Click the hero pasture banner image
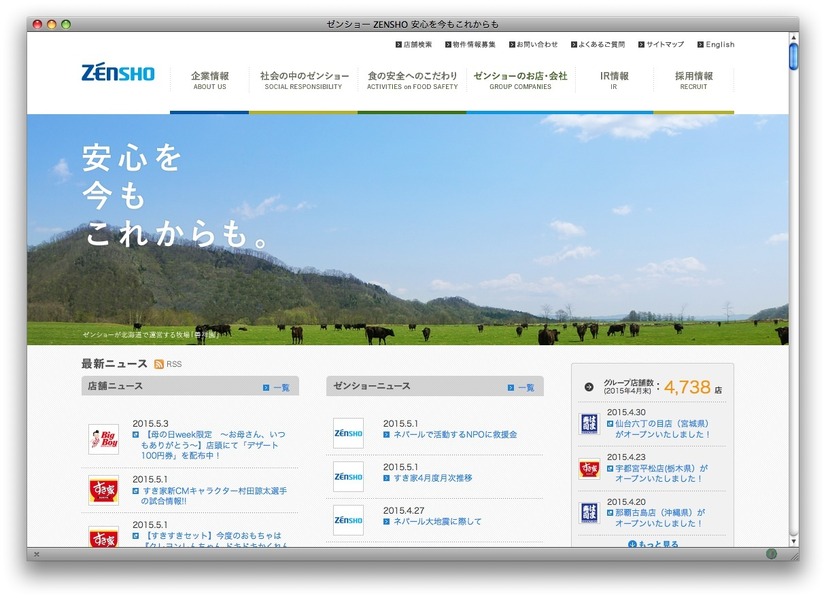This screenshot has height=598, width=826. point(408,229)
